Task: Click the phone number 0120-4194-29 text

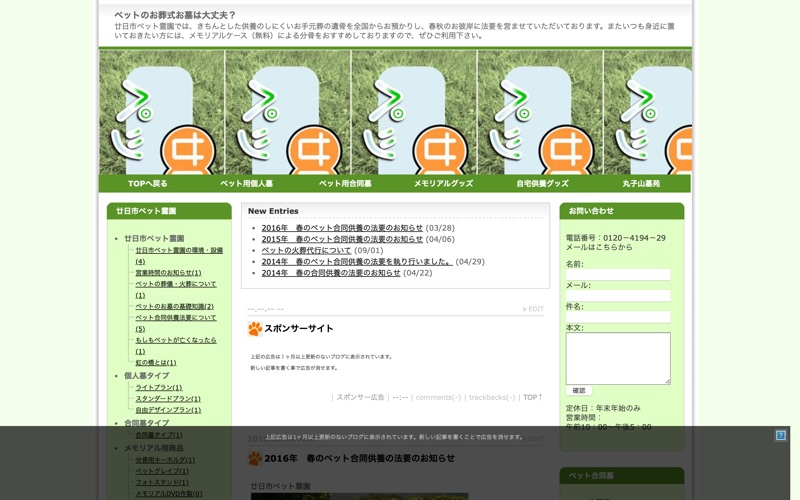Action: pos(634,238)
